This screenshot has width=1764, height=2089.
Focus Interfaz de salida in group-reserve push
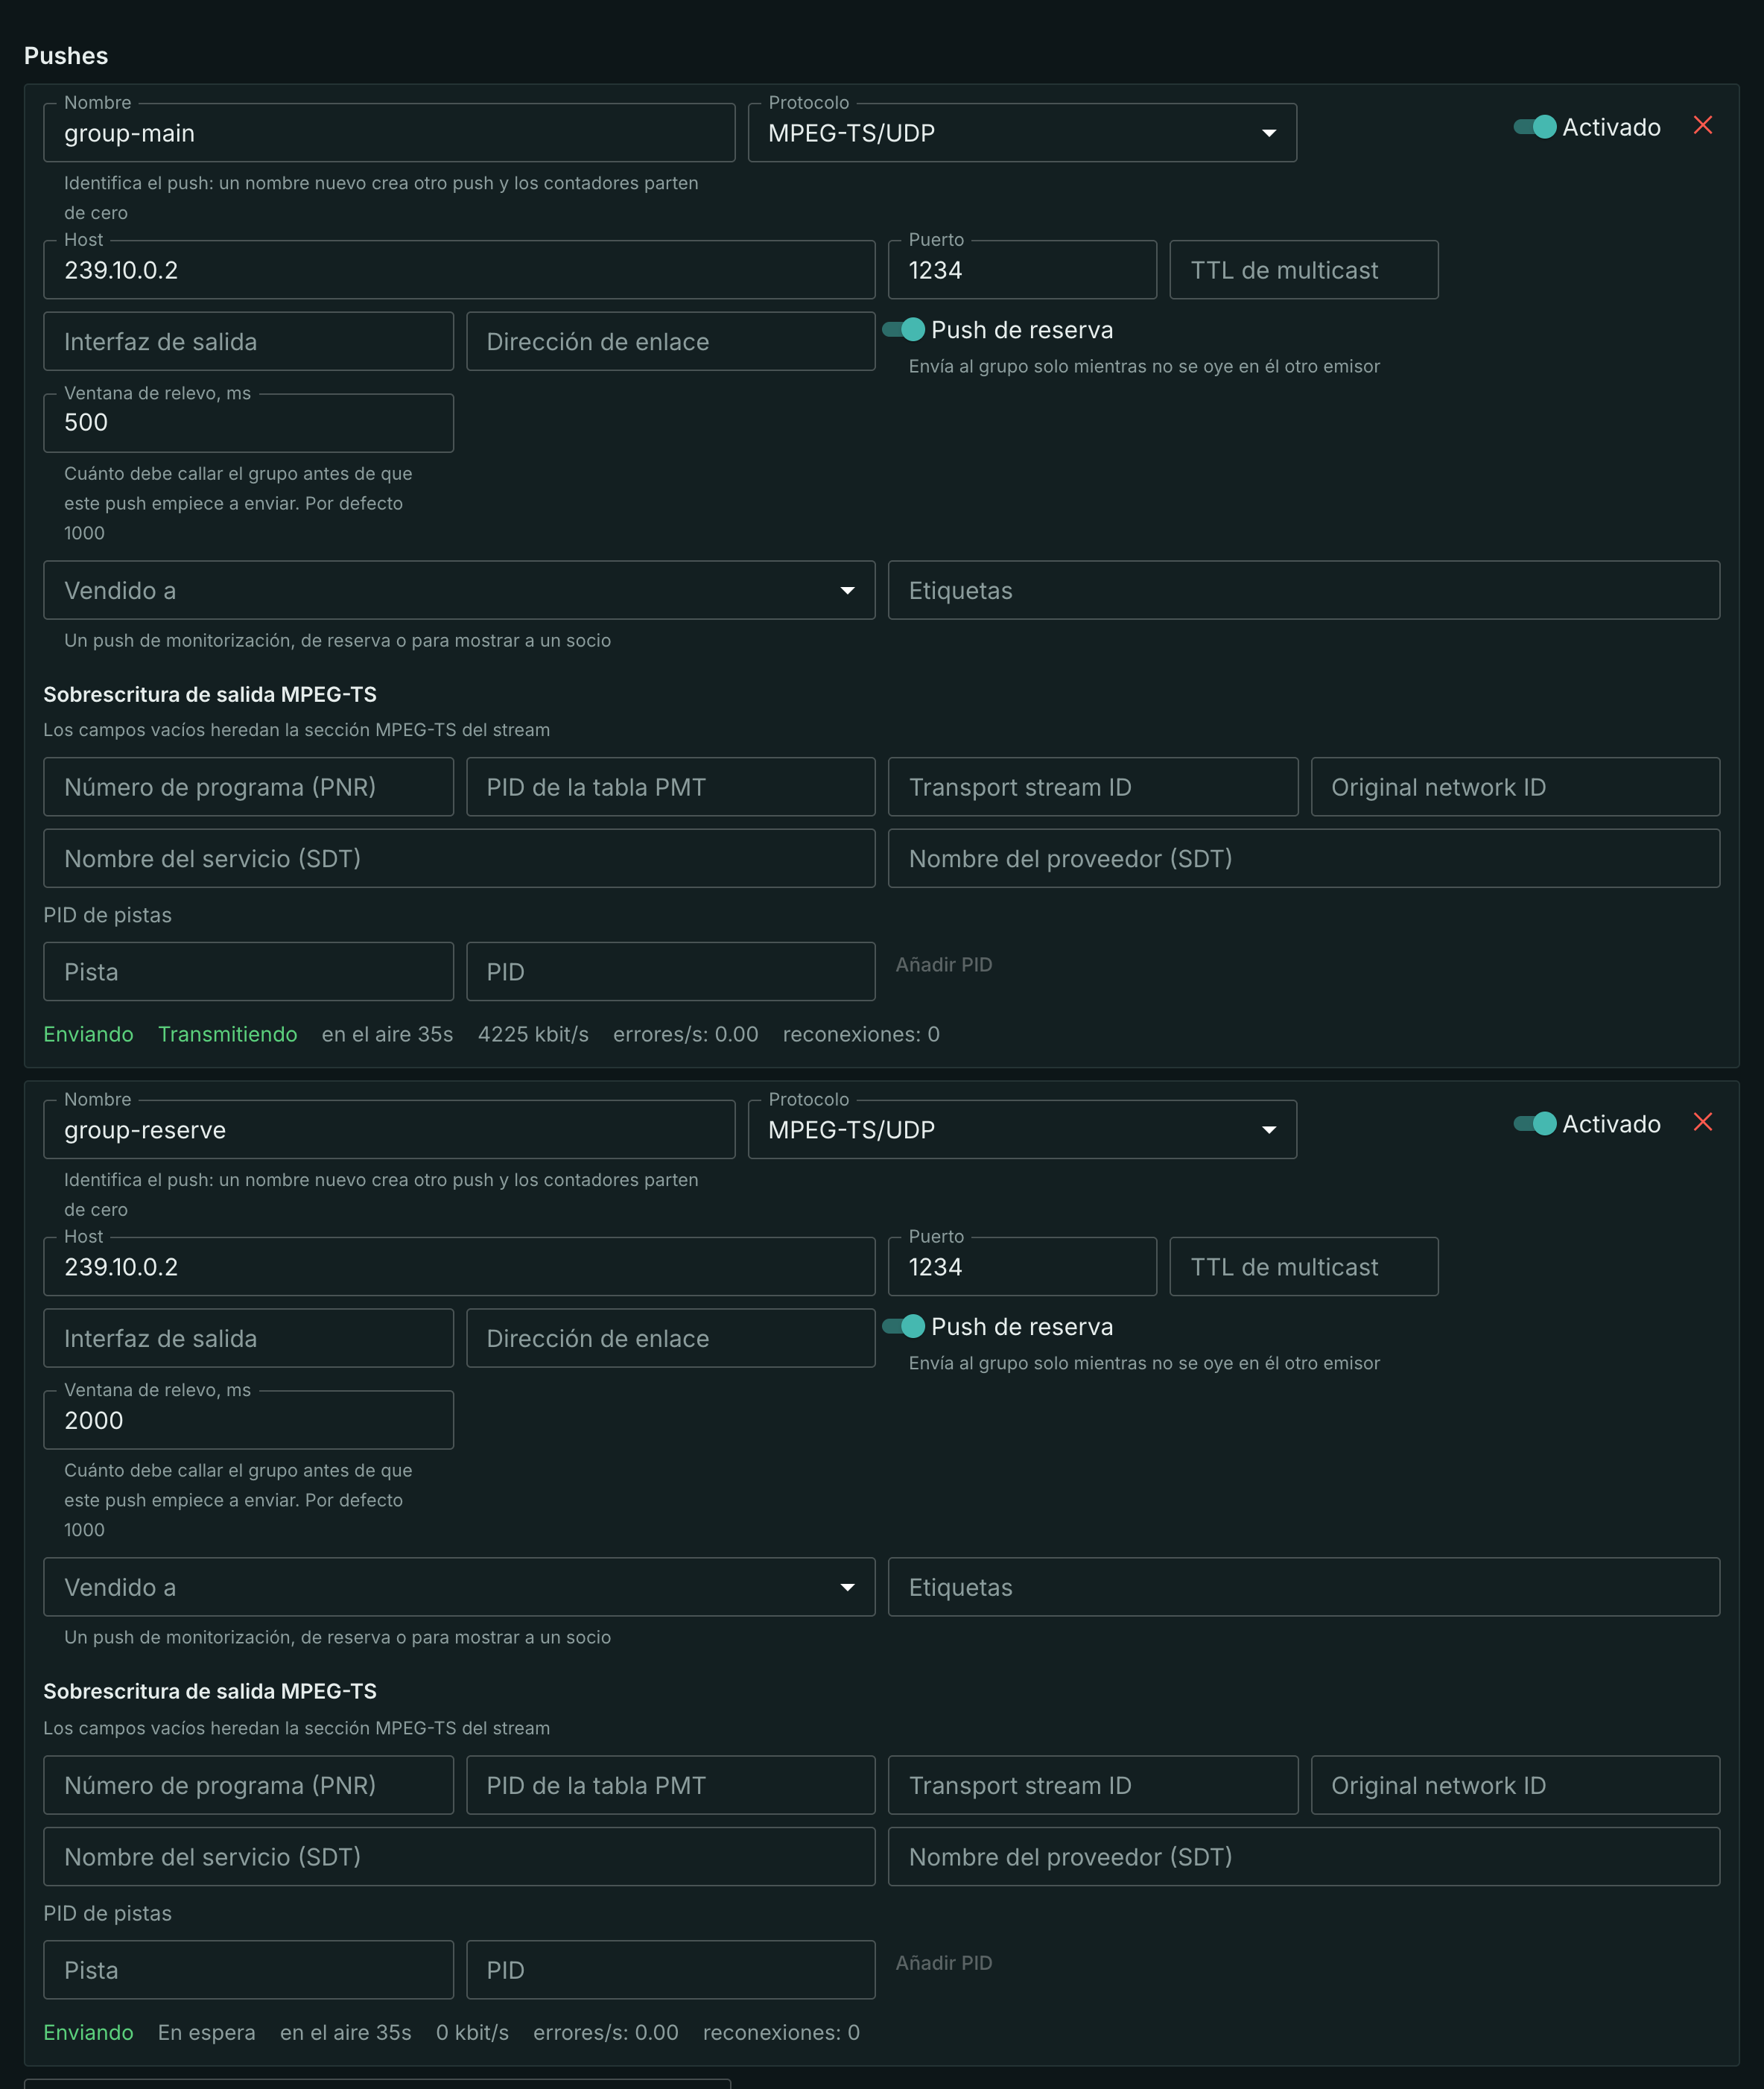(248, 1339)
